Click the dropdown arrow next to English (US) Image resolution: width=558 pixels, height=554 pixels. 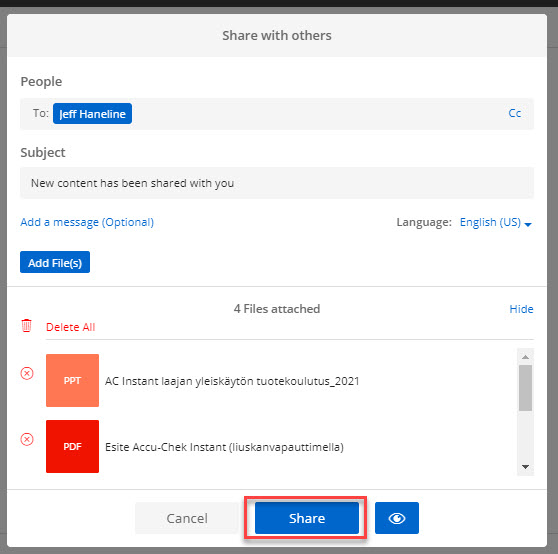click(528, 224)
